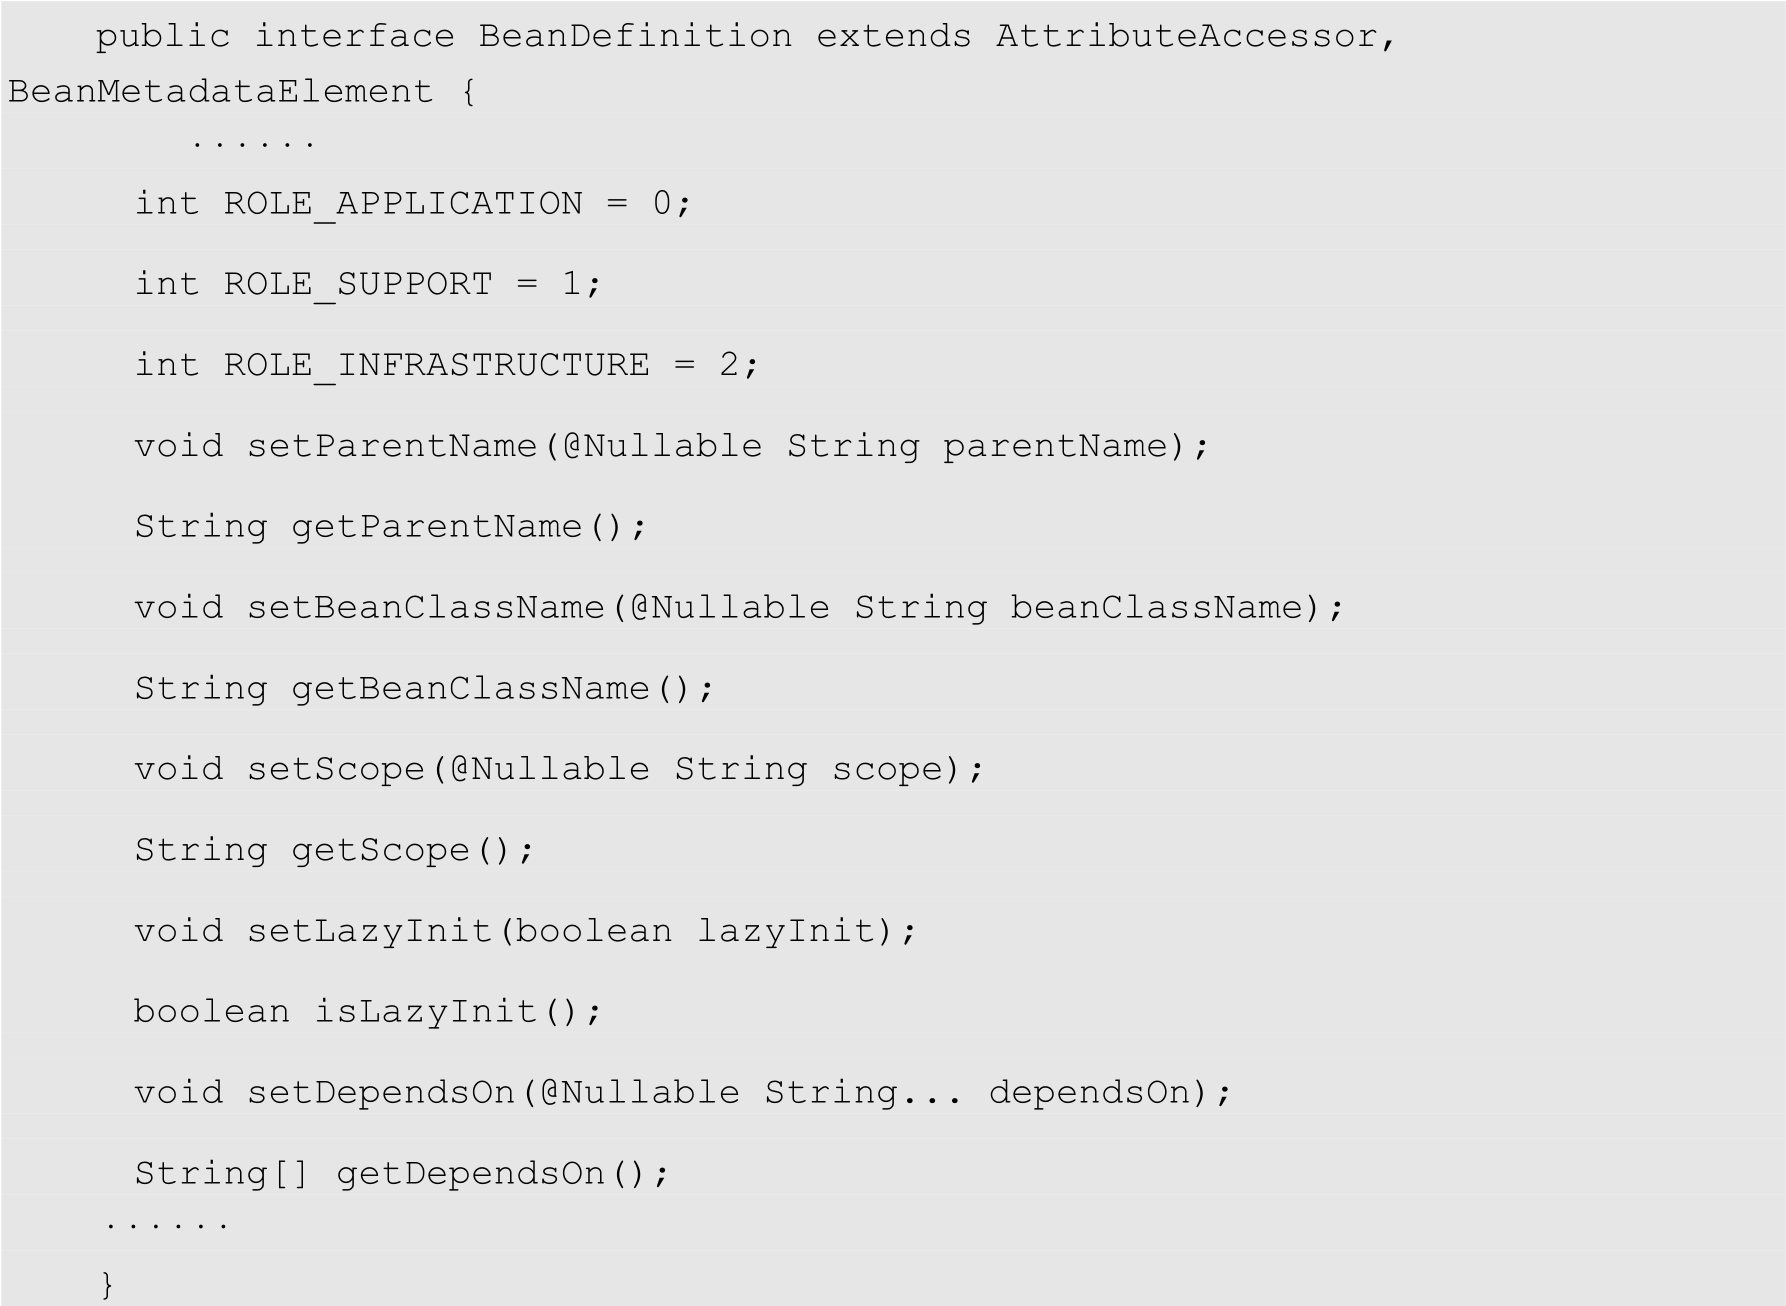
Task: Click the closing curly brace
Action: coord(107,1284)
